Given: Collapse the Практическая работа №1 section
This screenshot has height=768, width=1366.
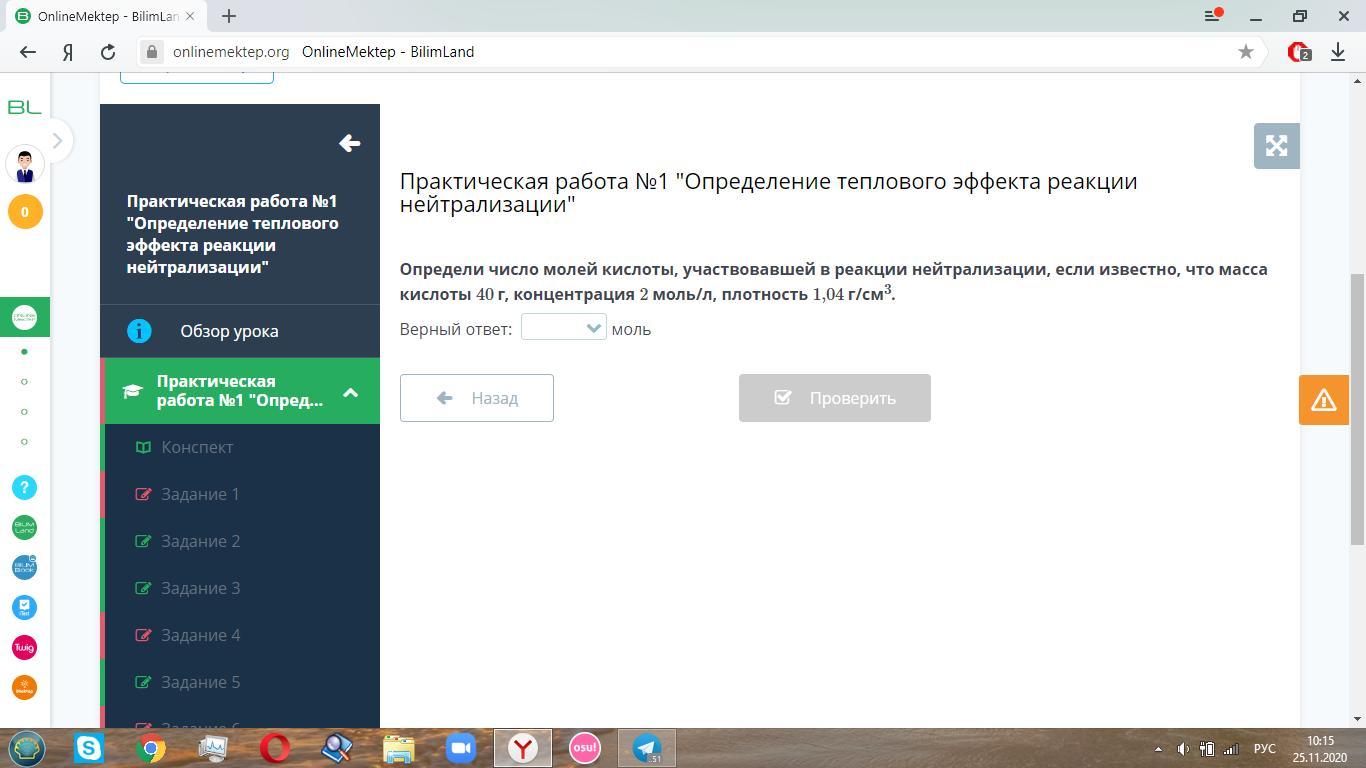Looking at the screenshot, I should pyautogui.click(x=350, y=392).
